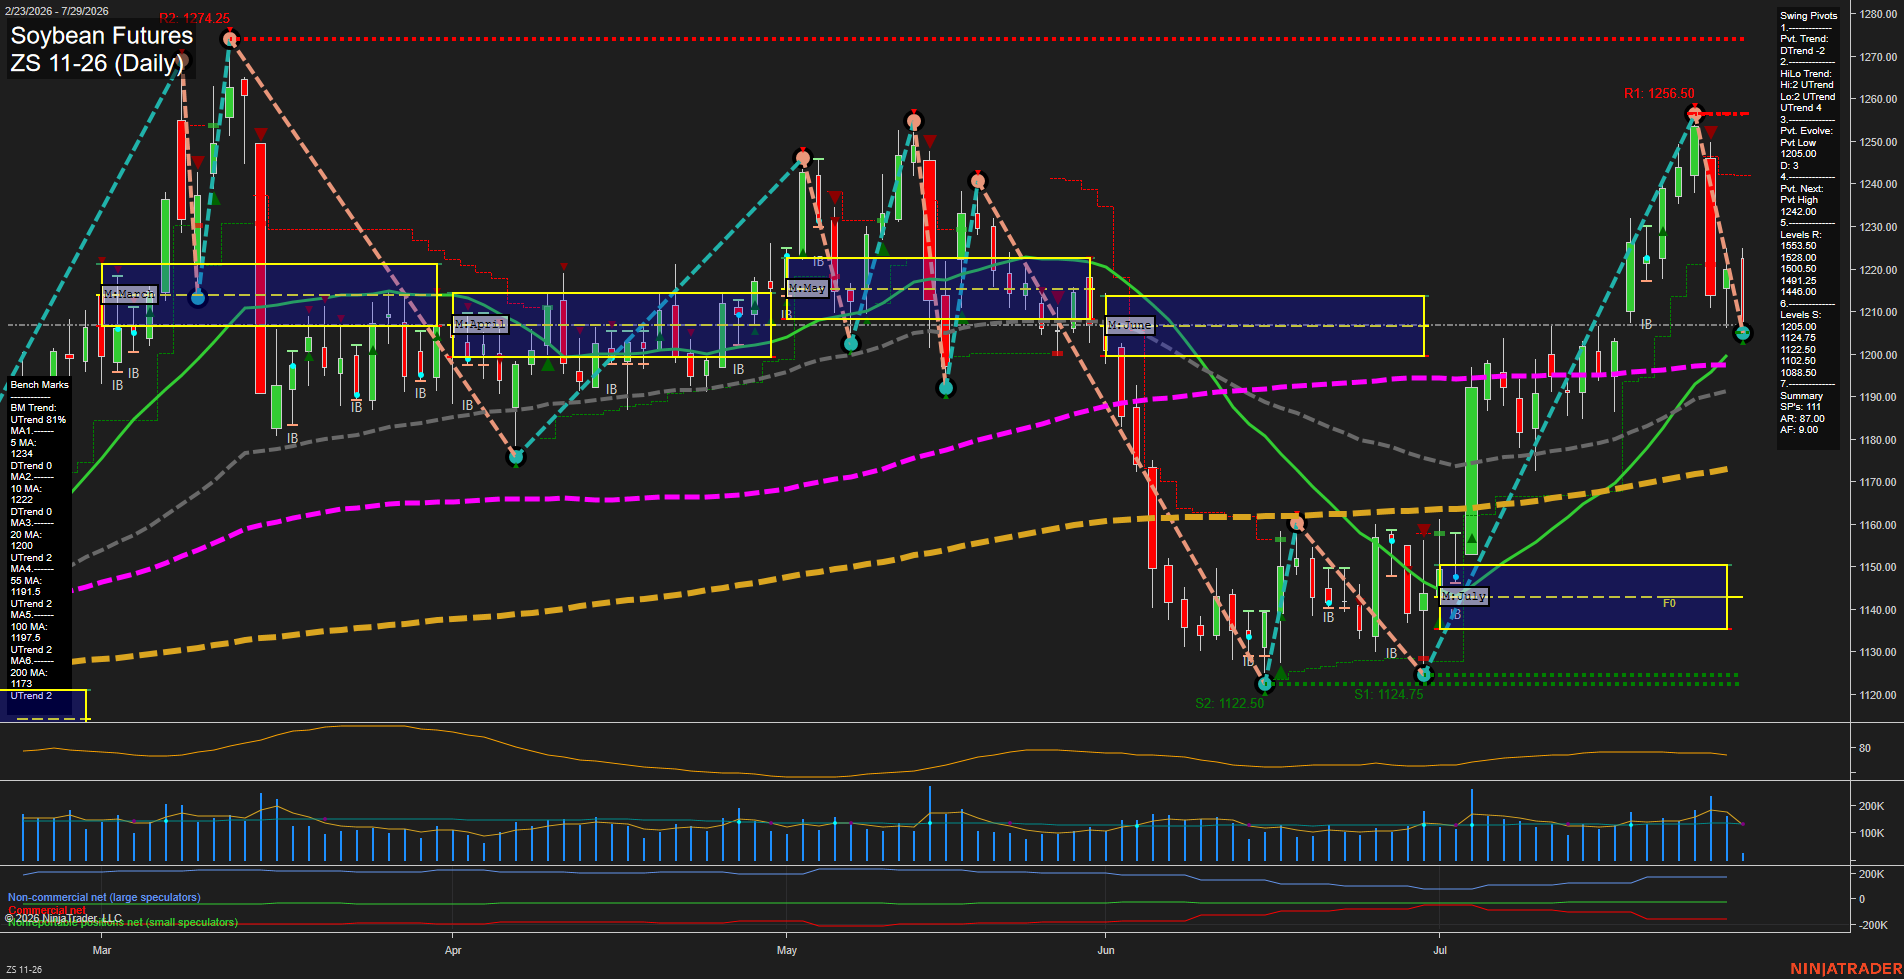The height and width of the screenshot is (979, 1904).
Task: Click support level '1088.50' in Swing Pivots
Action: click(1798, 373)
